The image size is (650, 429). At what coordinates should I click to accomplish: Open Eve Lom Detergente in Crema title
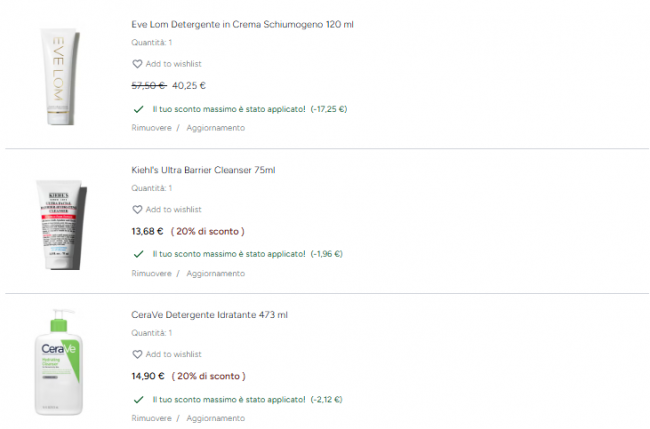click(x=242, y=24)
